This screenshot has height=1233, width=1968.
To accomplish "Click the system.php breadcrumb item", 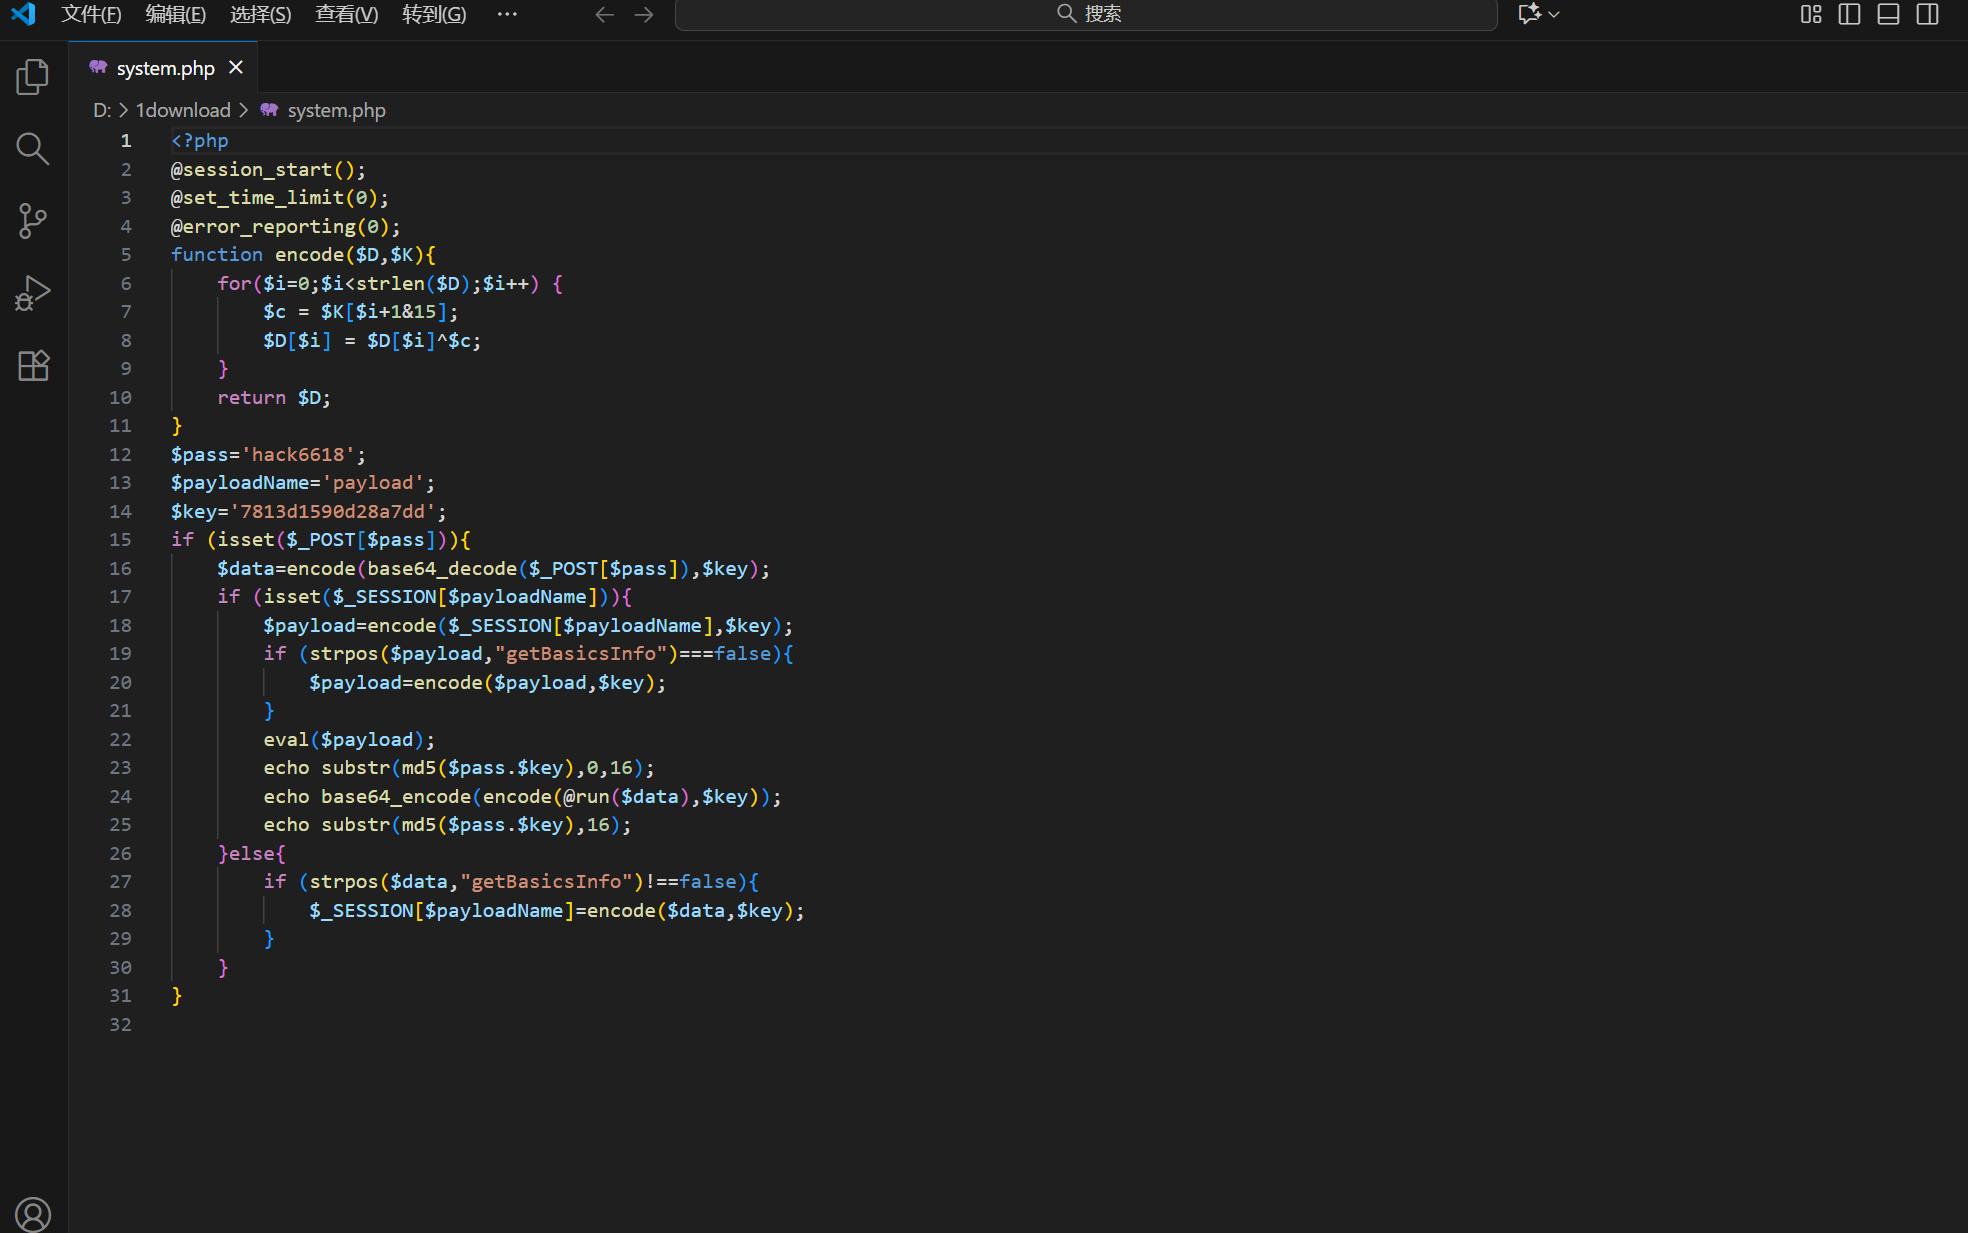I will (336, 110).
